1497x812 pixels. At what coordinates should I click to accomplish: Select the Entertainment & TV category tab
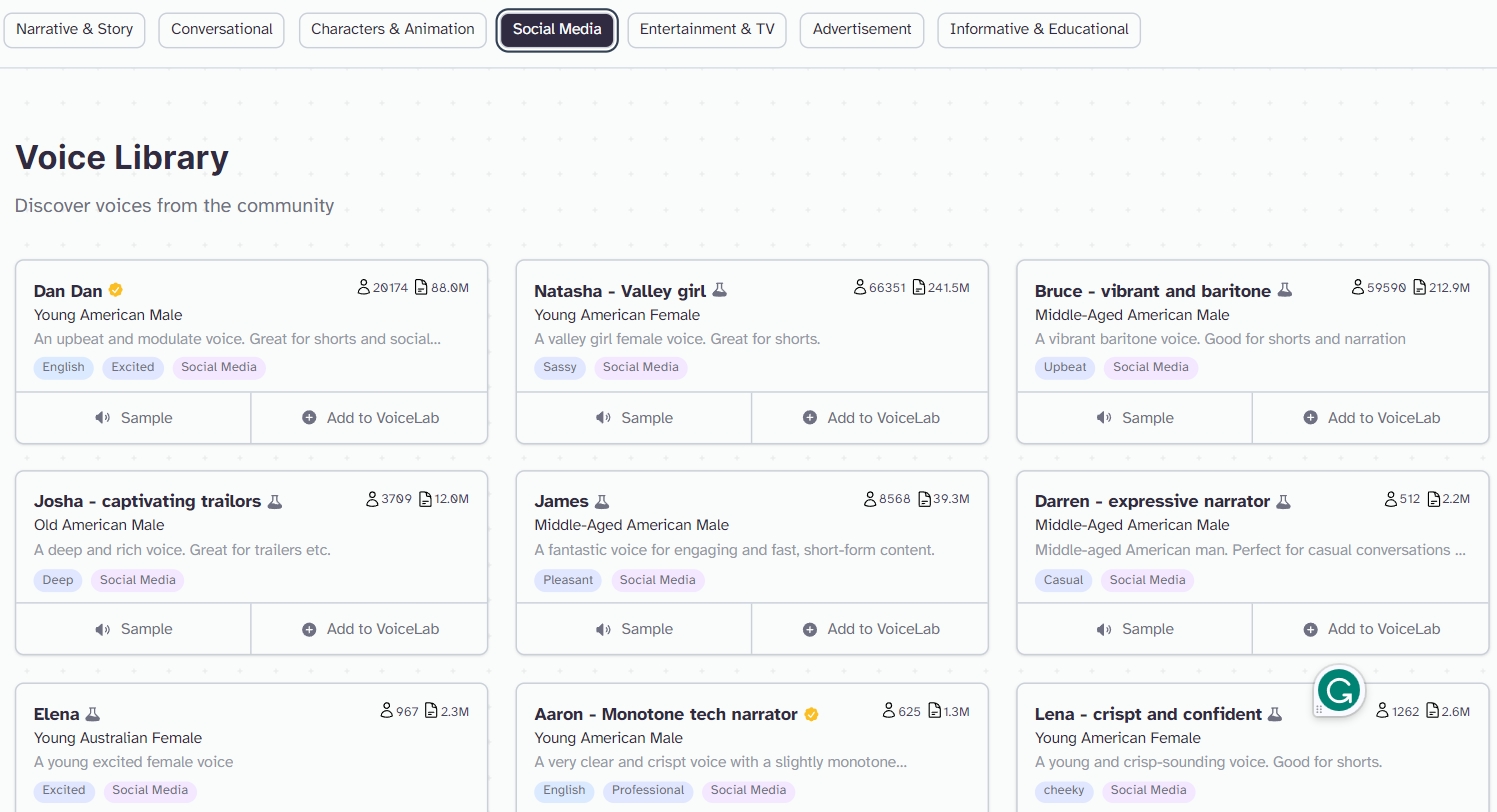(x=707, y=29)
